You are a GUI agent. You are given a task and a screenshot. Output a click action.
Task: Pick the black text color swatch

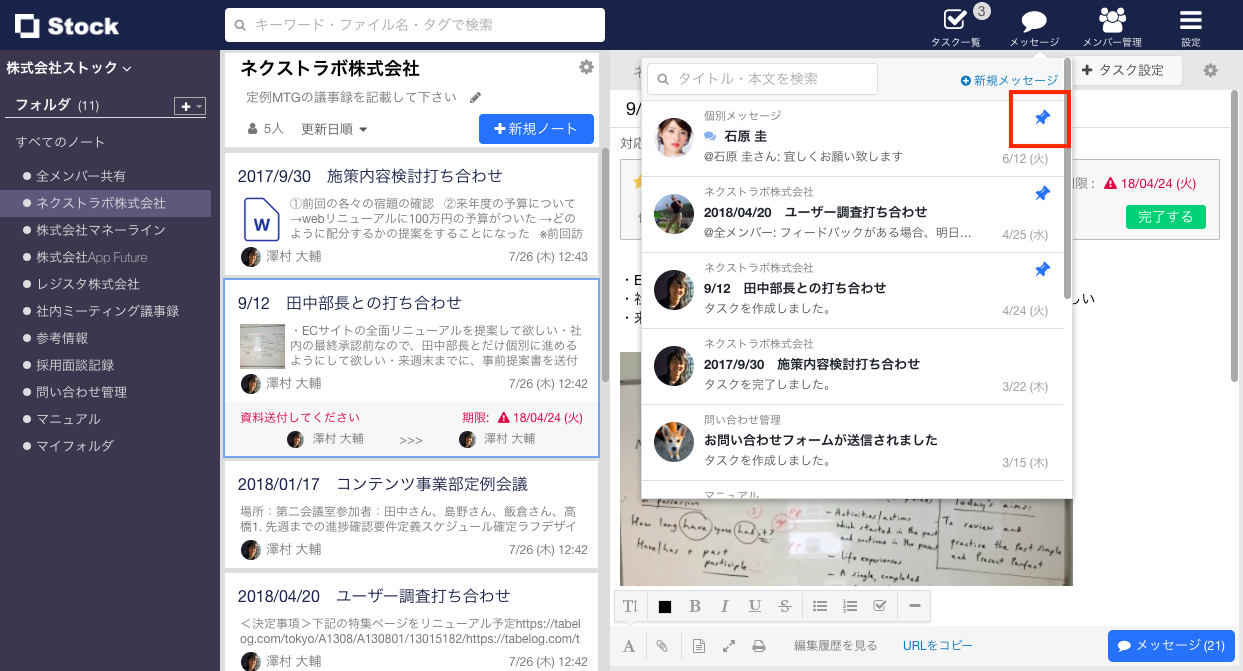tap(665, 605)
